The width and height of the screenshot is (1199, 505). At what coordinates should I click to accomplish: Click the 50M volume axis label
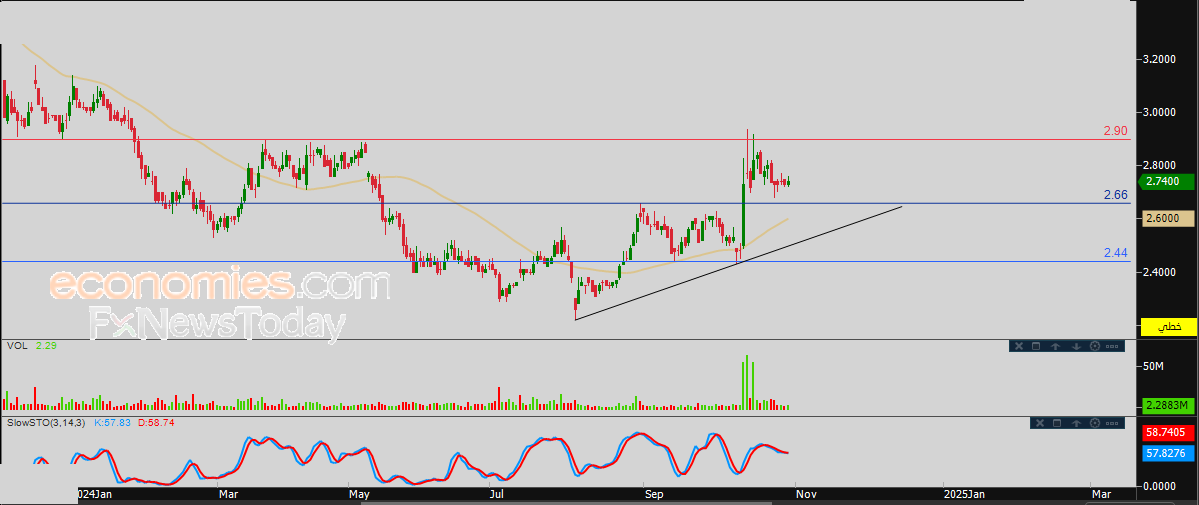(x=1153, y=367)
